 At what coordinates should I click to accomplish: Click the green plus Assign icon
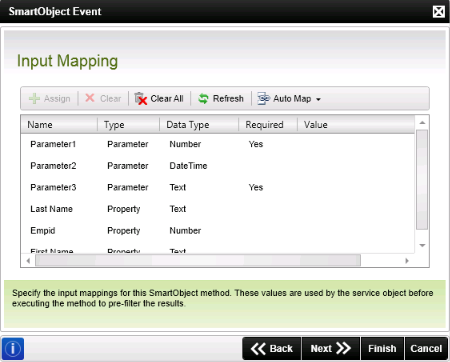(x=34, y=99)
